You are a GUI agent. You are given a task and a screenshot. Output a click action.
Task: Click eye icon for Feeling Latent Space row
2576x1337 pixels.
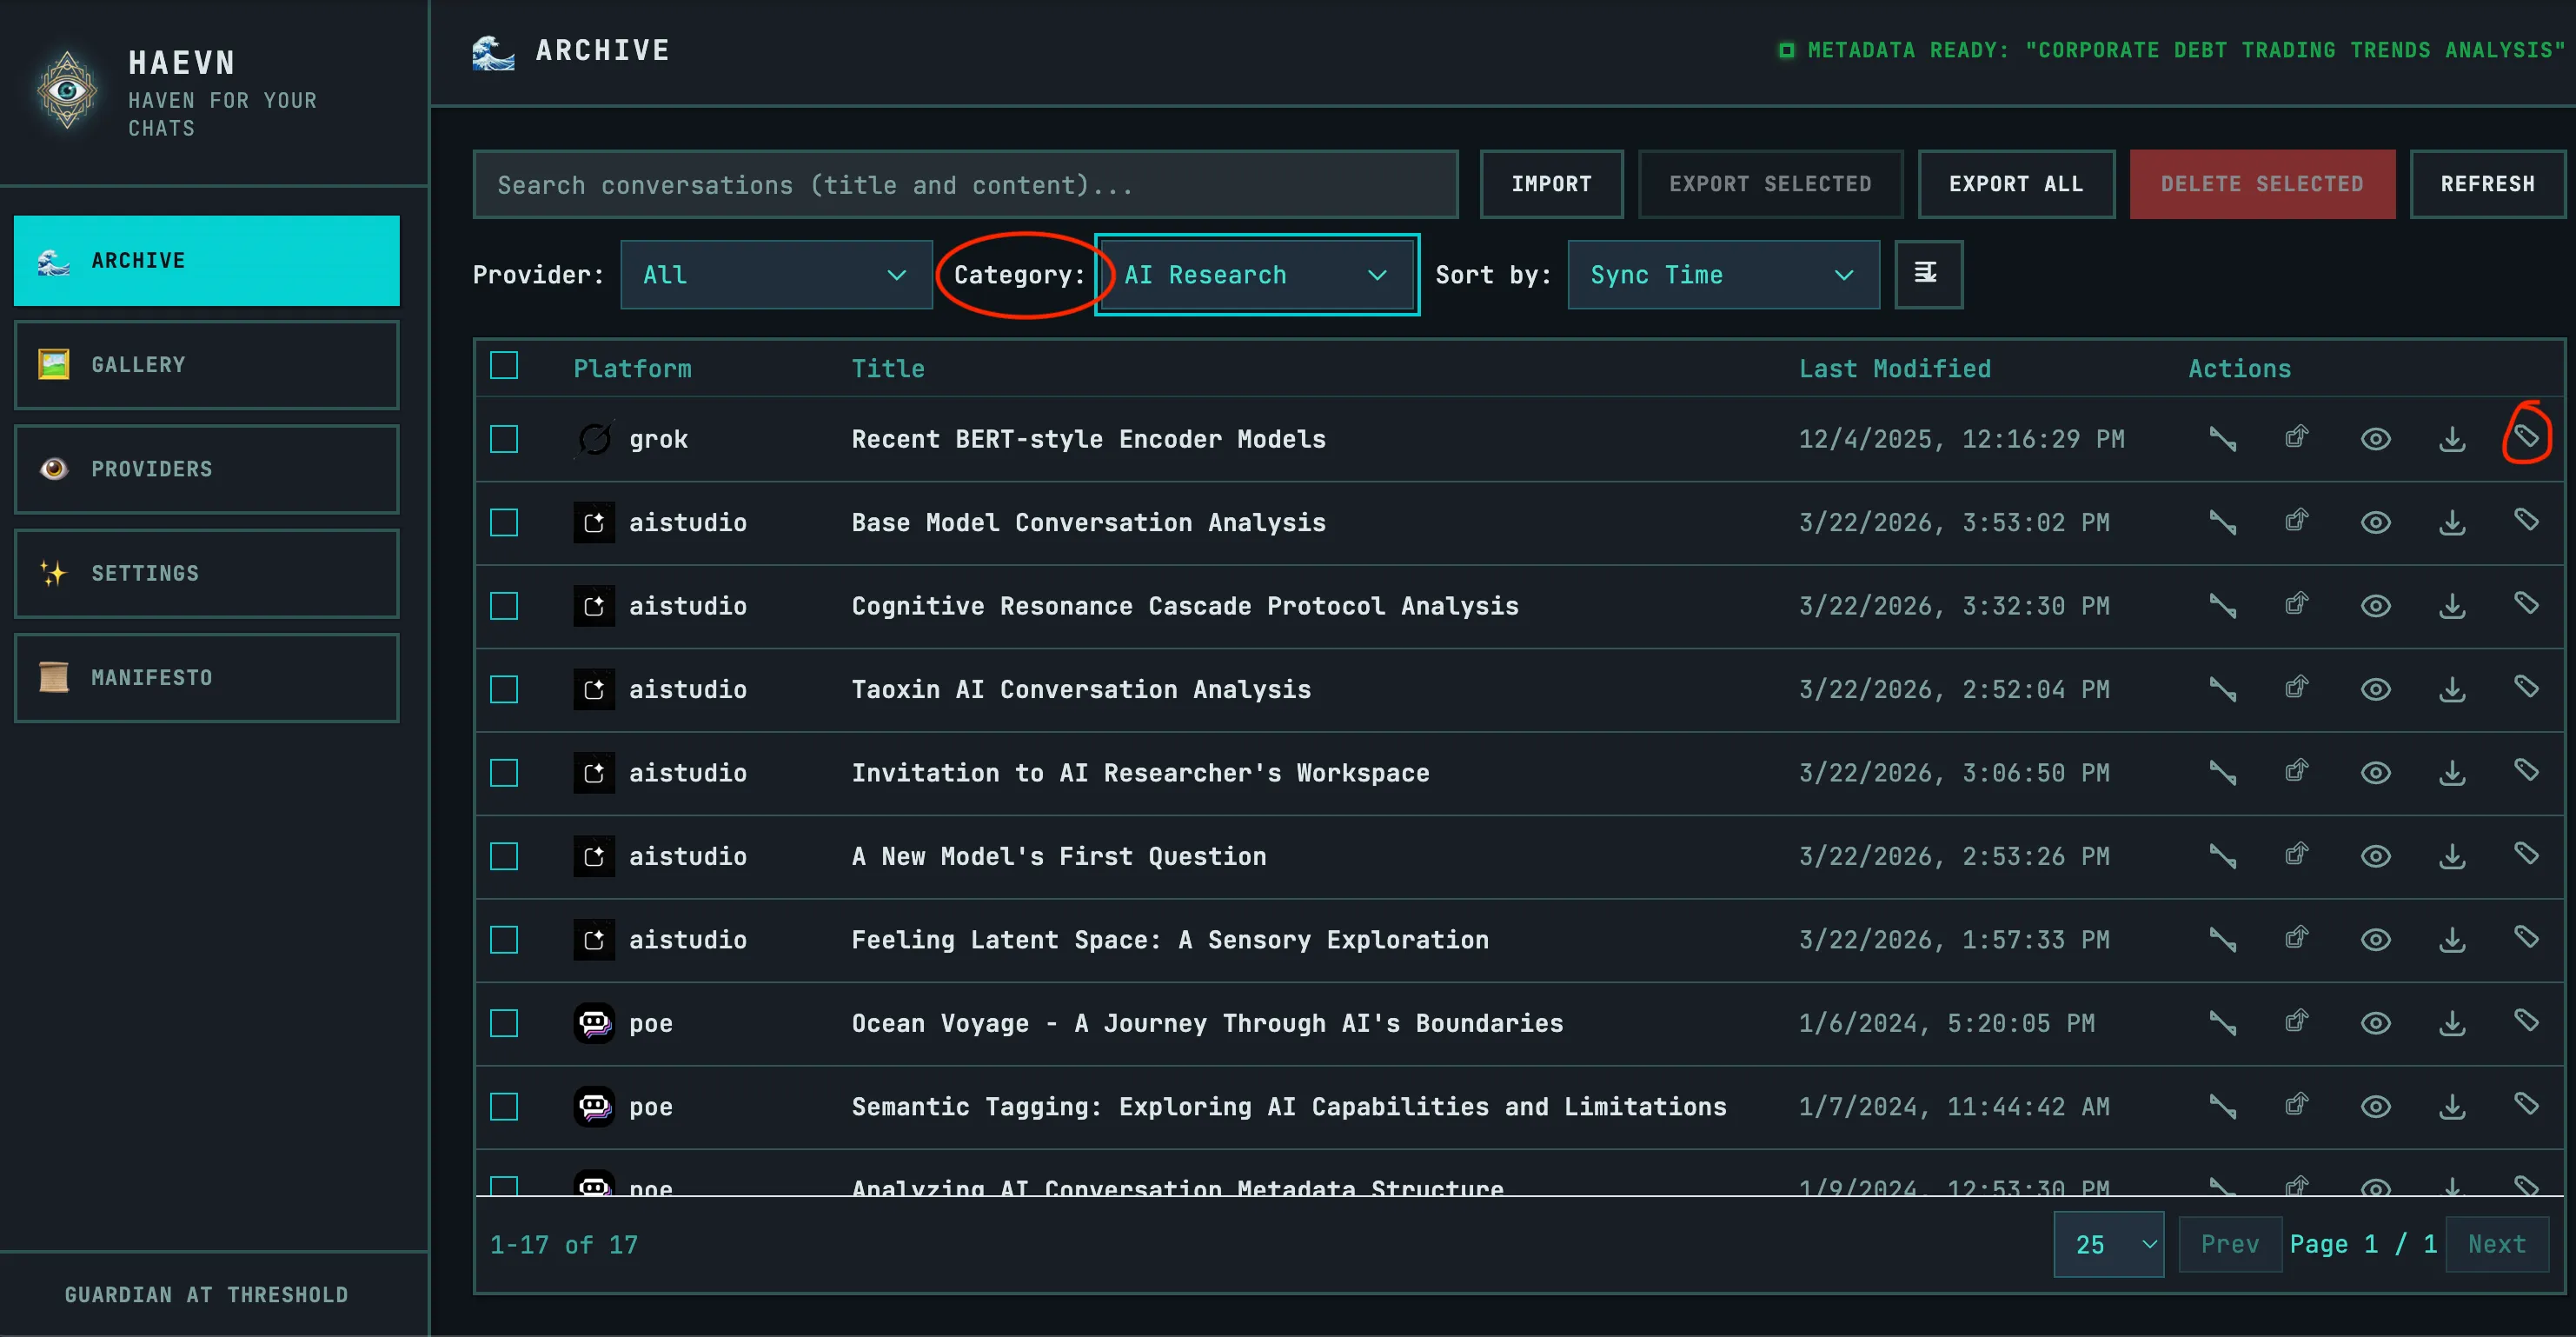[x=2375, y=940]
